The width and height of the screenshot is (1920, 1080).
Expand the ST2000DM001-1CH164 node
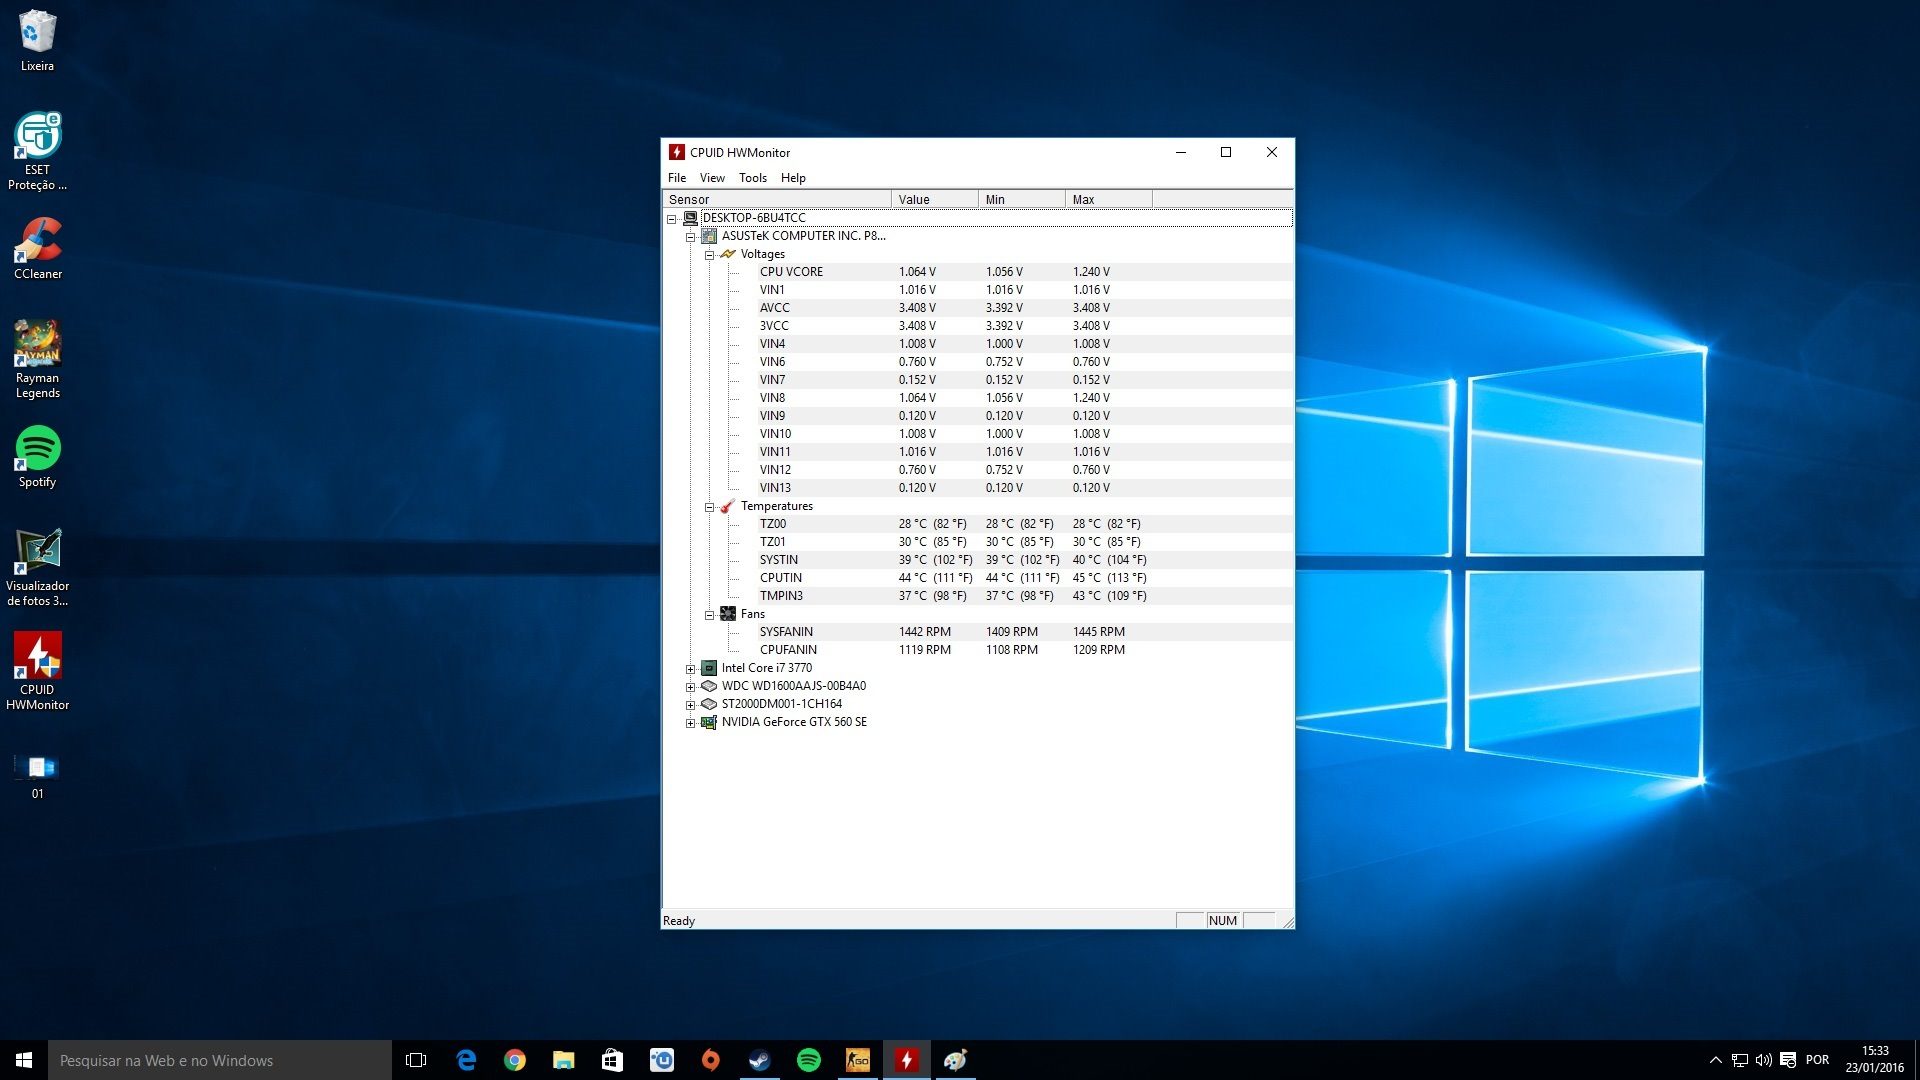tap(690, 705)
